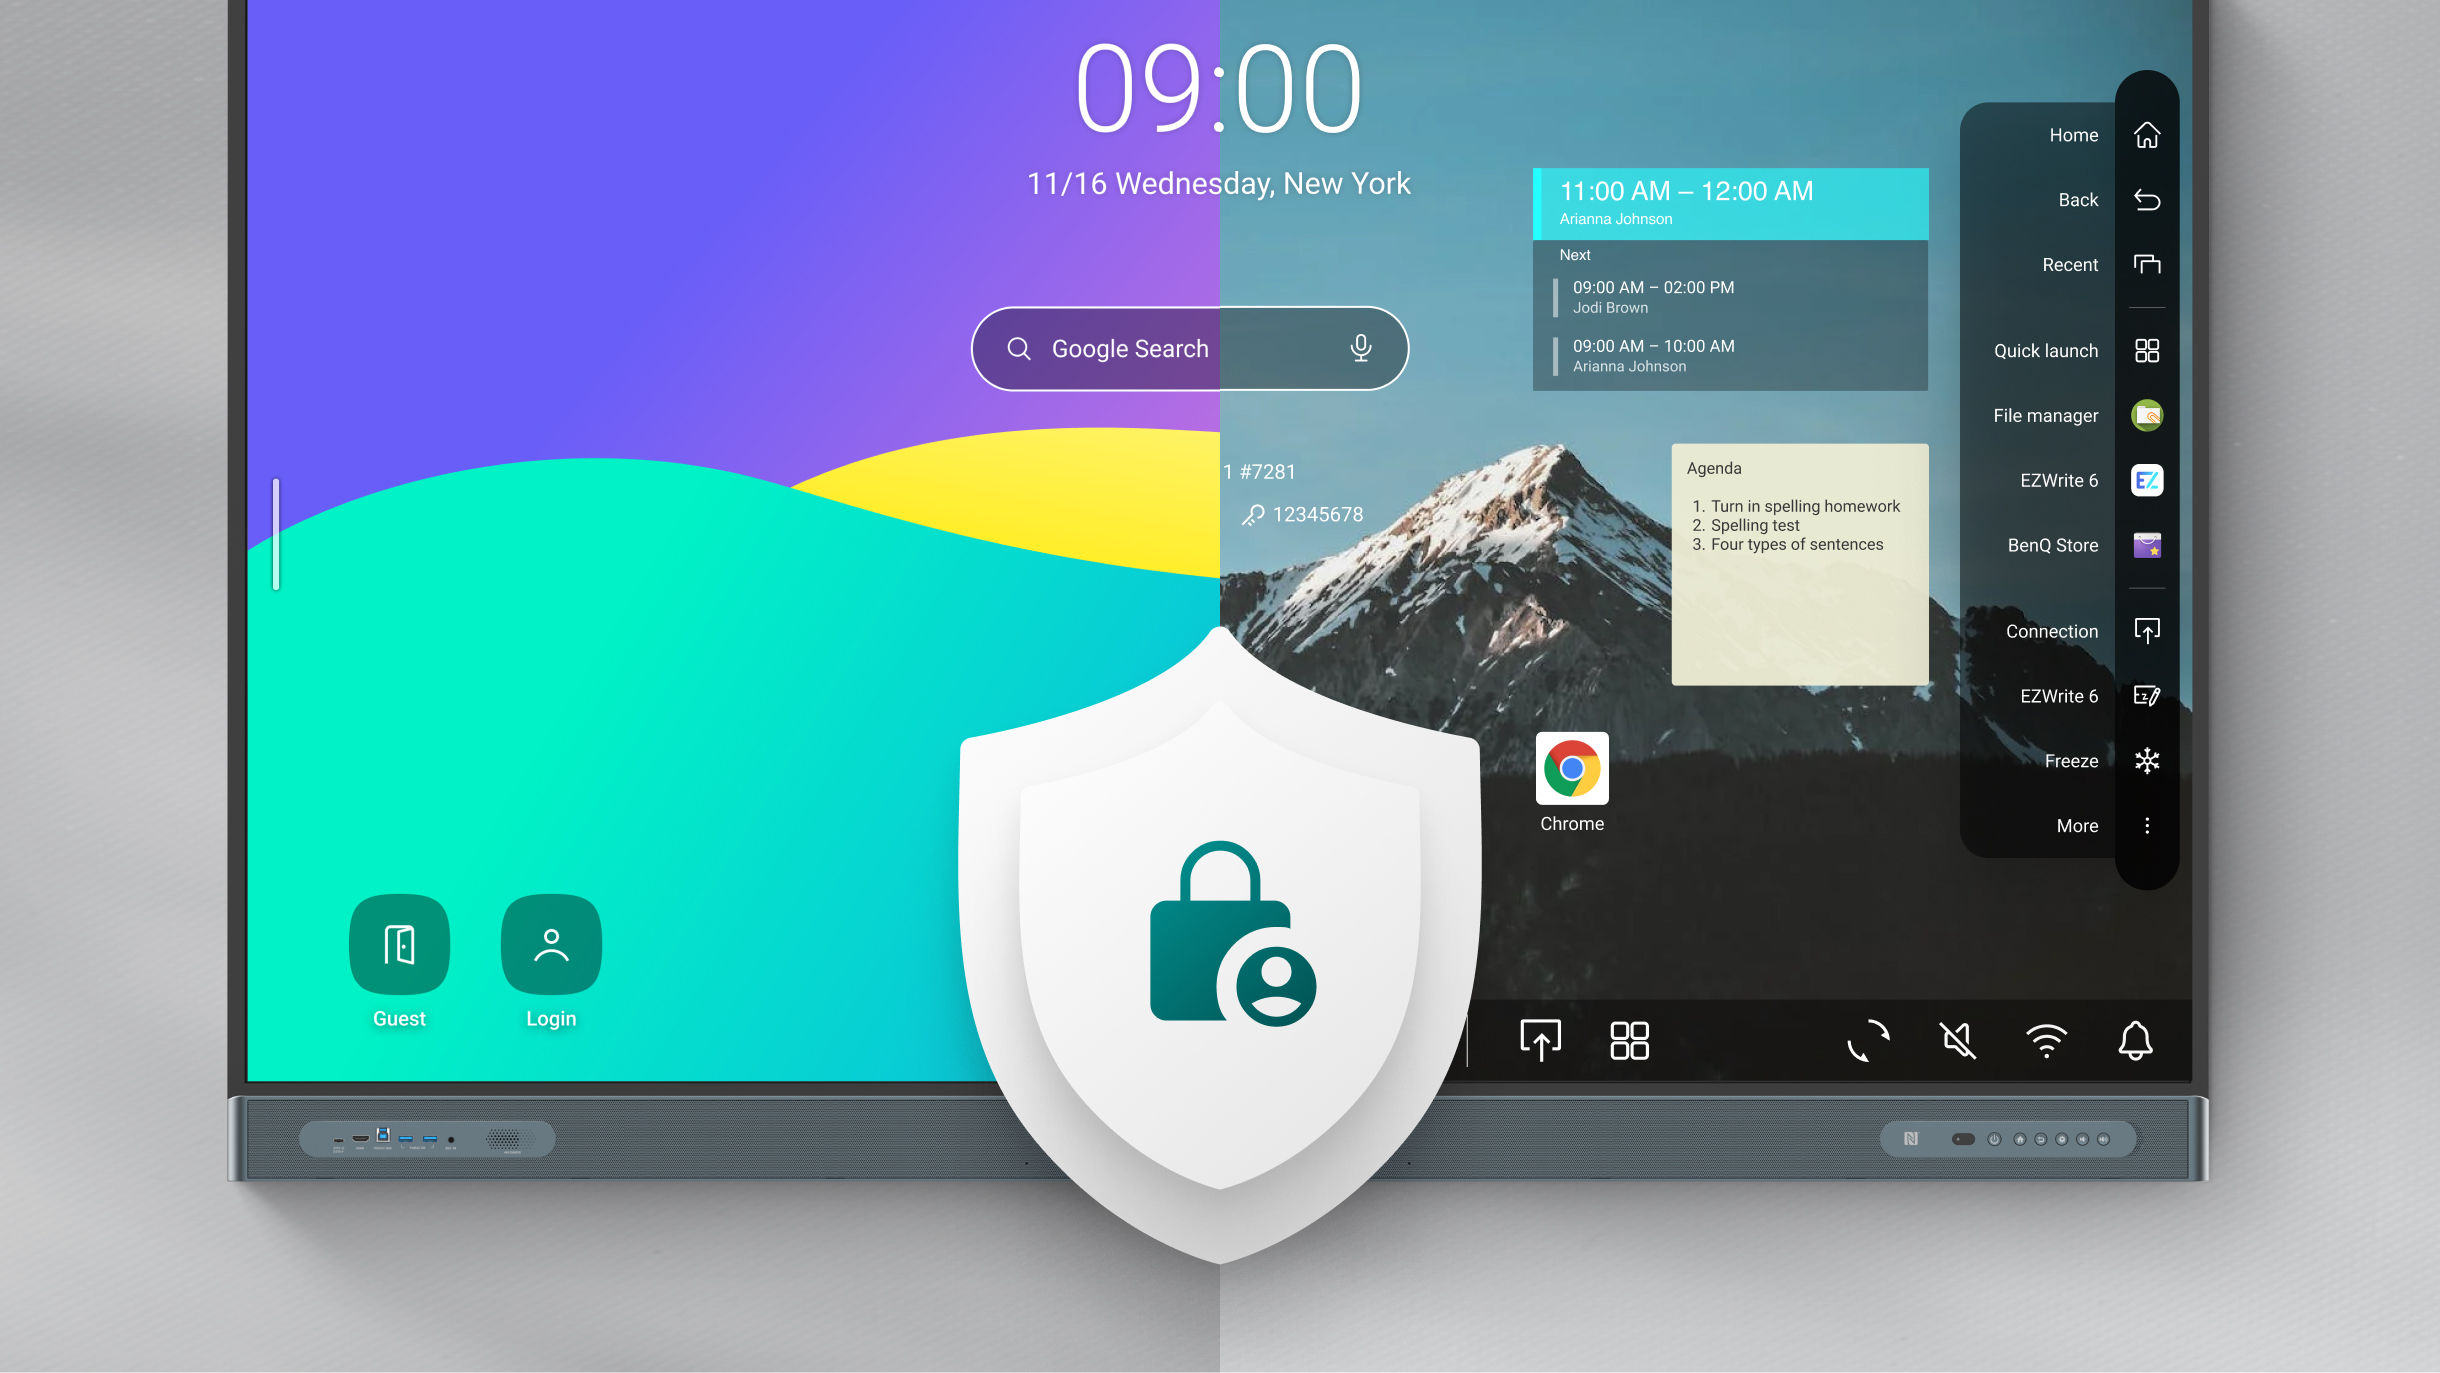Click the Google Search input field
This screenshot has width=2440, height=1373.
point(1192,349)
